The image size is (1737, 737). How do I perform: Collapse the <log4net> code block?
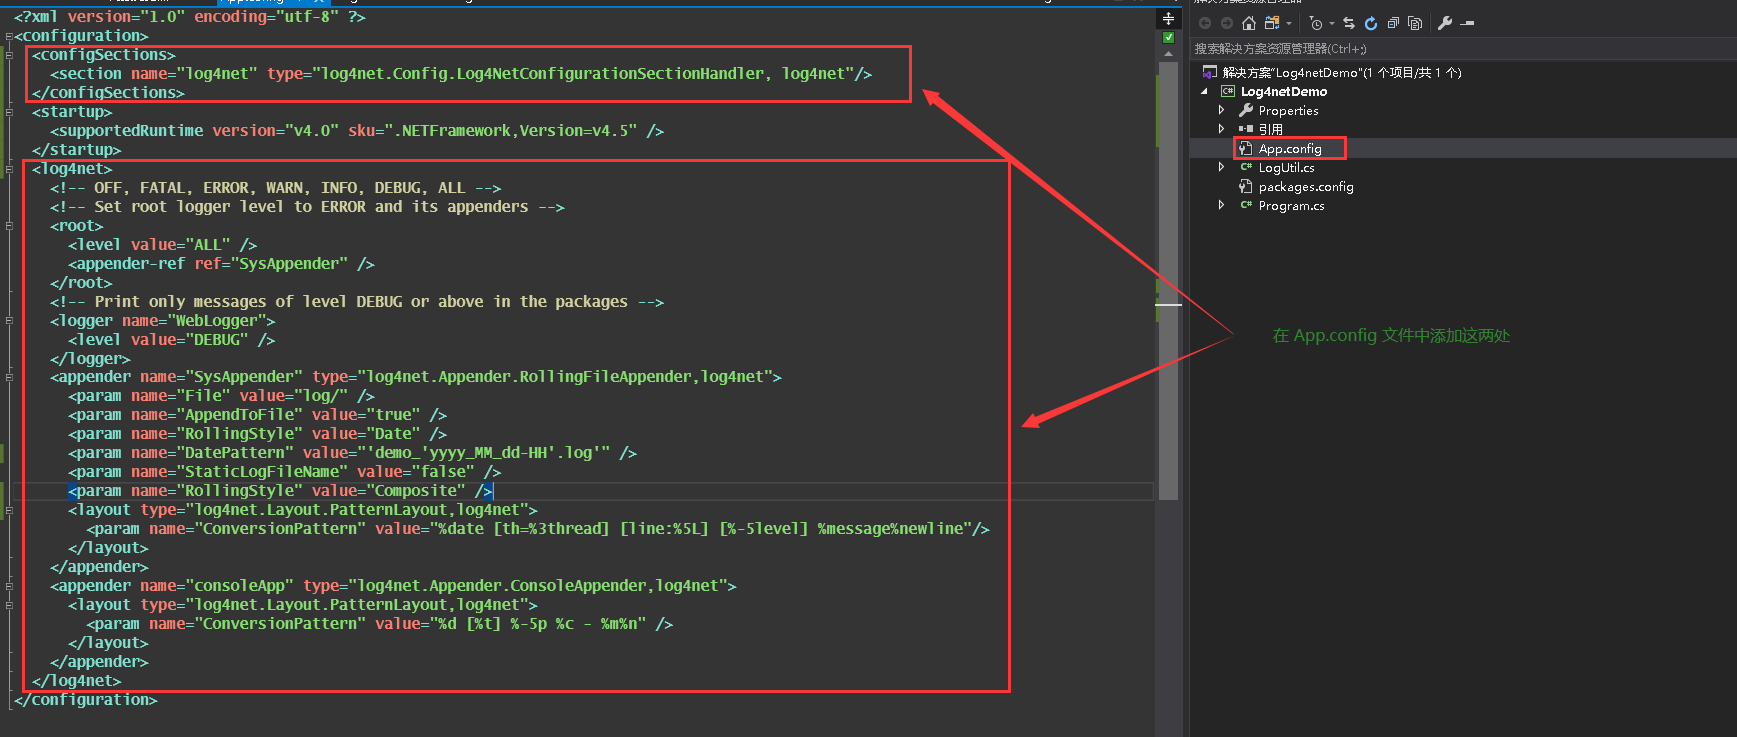tap(9, 169)
